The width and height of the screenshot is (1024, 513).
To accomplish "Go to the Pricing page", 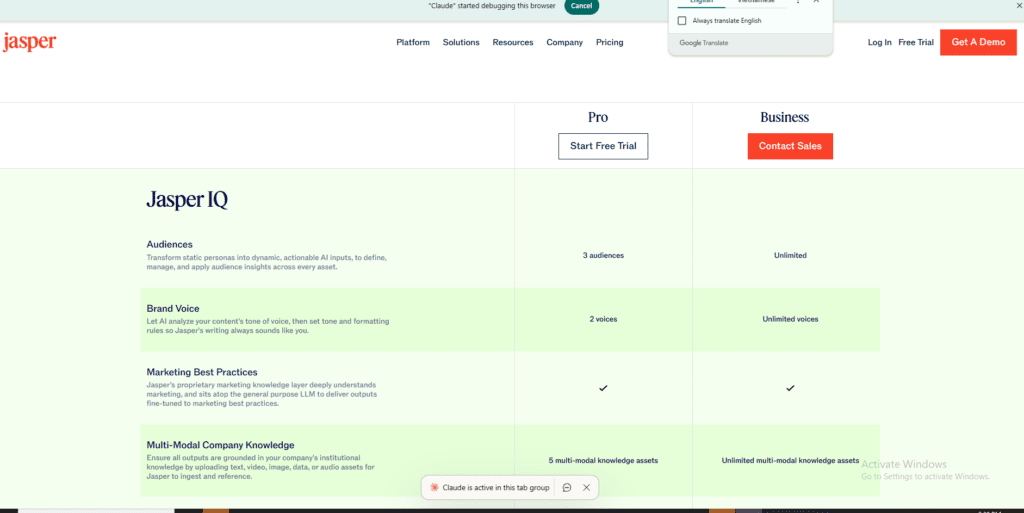I will click(609, 42).
